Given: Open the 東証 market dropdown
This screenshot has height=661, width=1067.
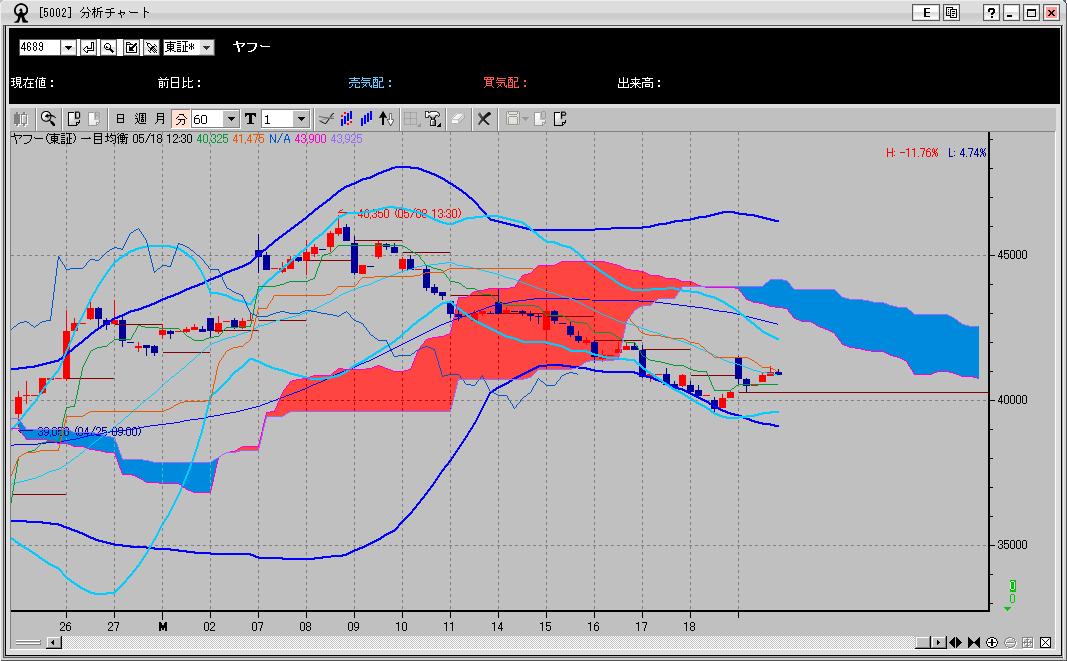Looking at the screenshot, I should 207,48.
